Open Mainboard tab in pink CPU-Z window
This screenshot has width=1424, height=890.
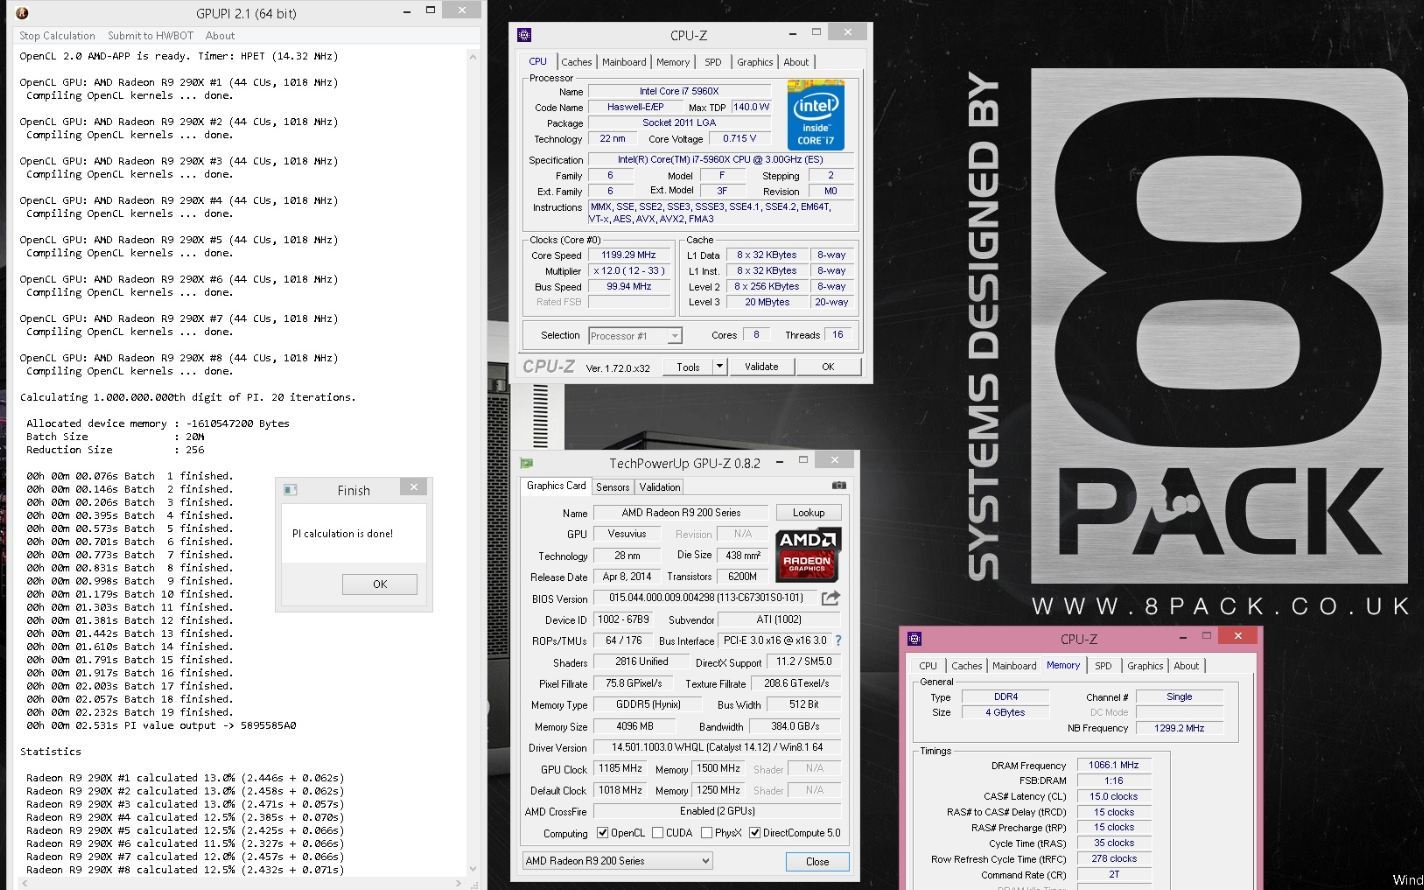pos(1014,666)
